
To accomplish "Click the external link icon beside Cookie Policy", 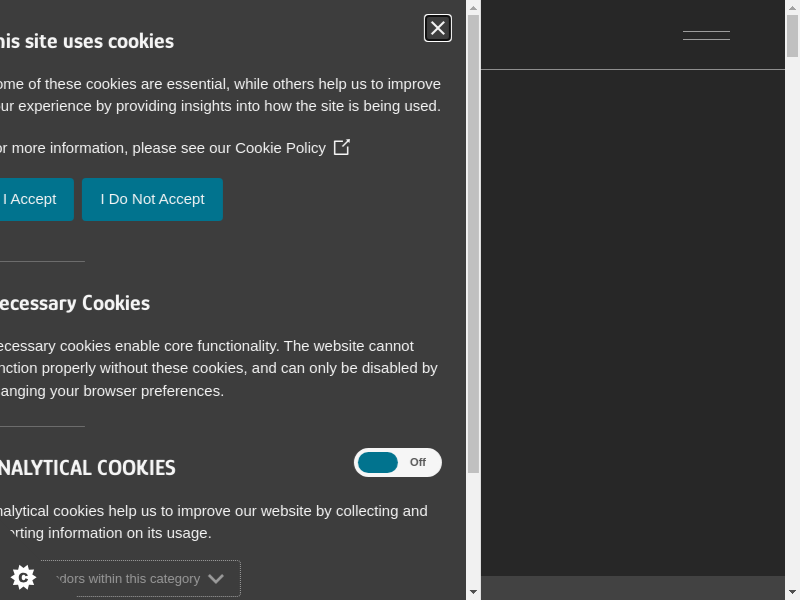I will 342,147.
